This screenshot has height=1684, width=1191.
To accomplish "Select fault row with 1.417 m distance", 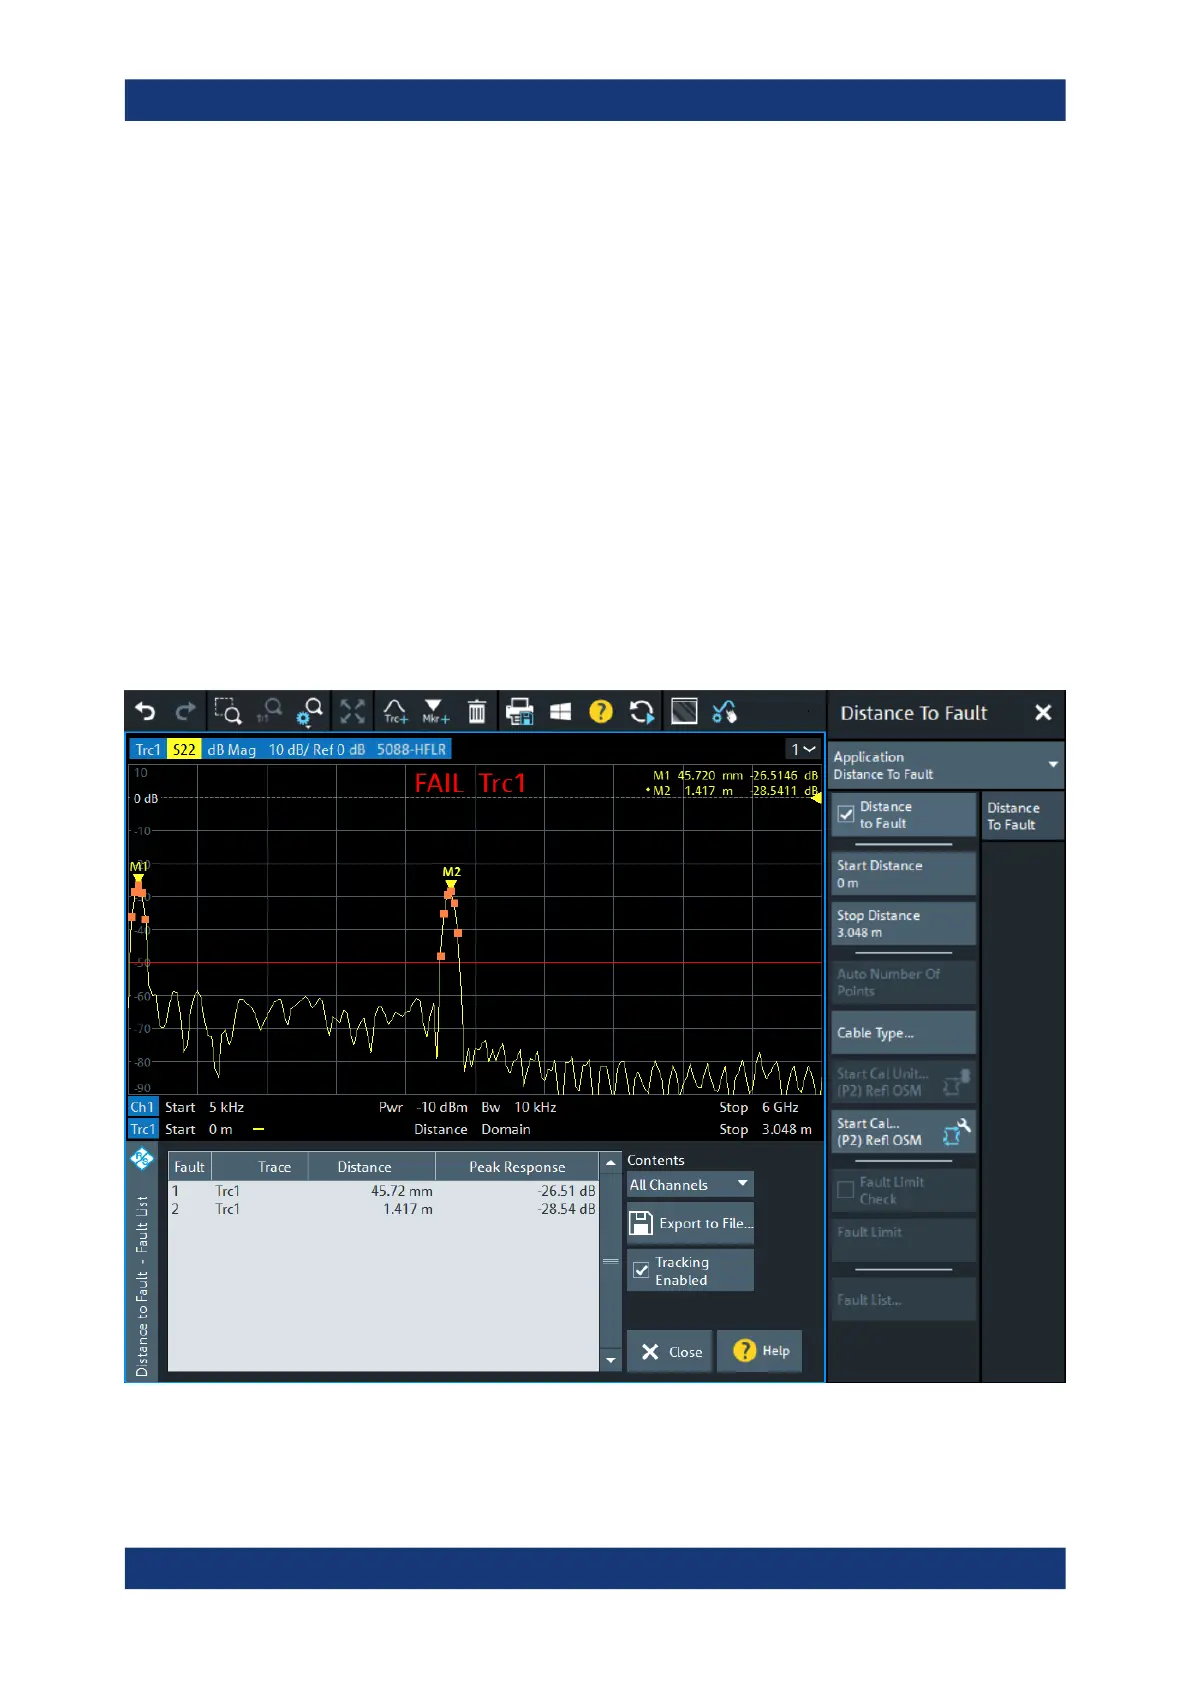I will pos(383,1209).
